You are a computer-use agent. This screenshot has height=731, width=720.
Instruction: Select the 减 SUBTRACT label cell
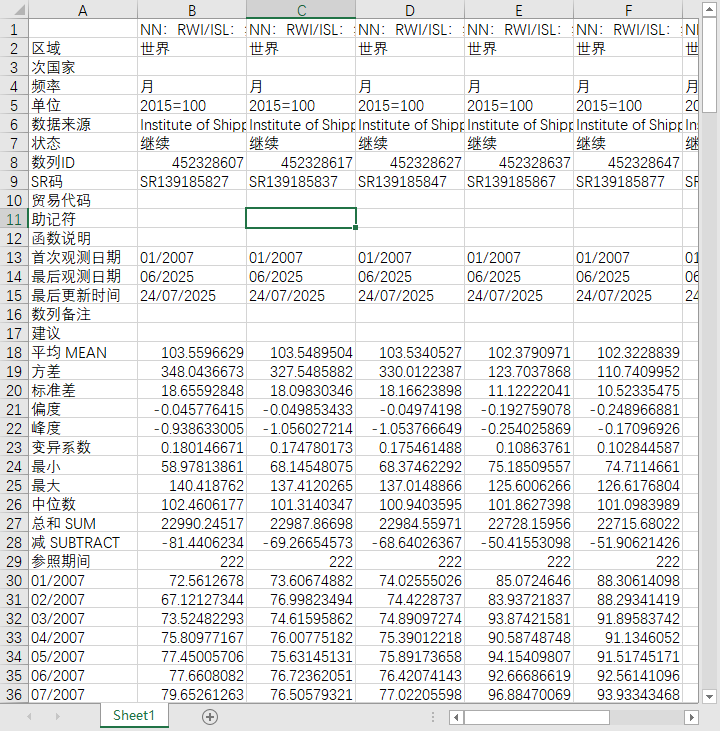83,542
